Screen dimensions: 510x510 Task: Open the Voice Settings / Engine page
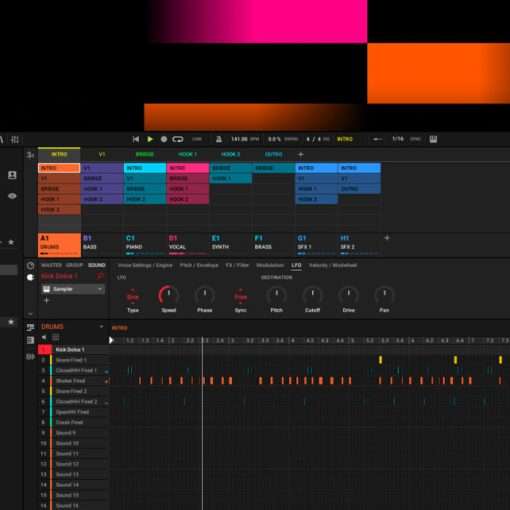(145, 265)
